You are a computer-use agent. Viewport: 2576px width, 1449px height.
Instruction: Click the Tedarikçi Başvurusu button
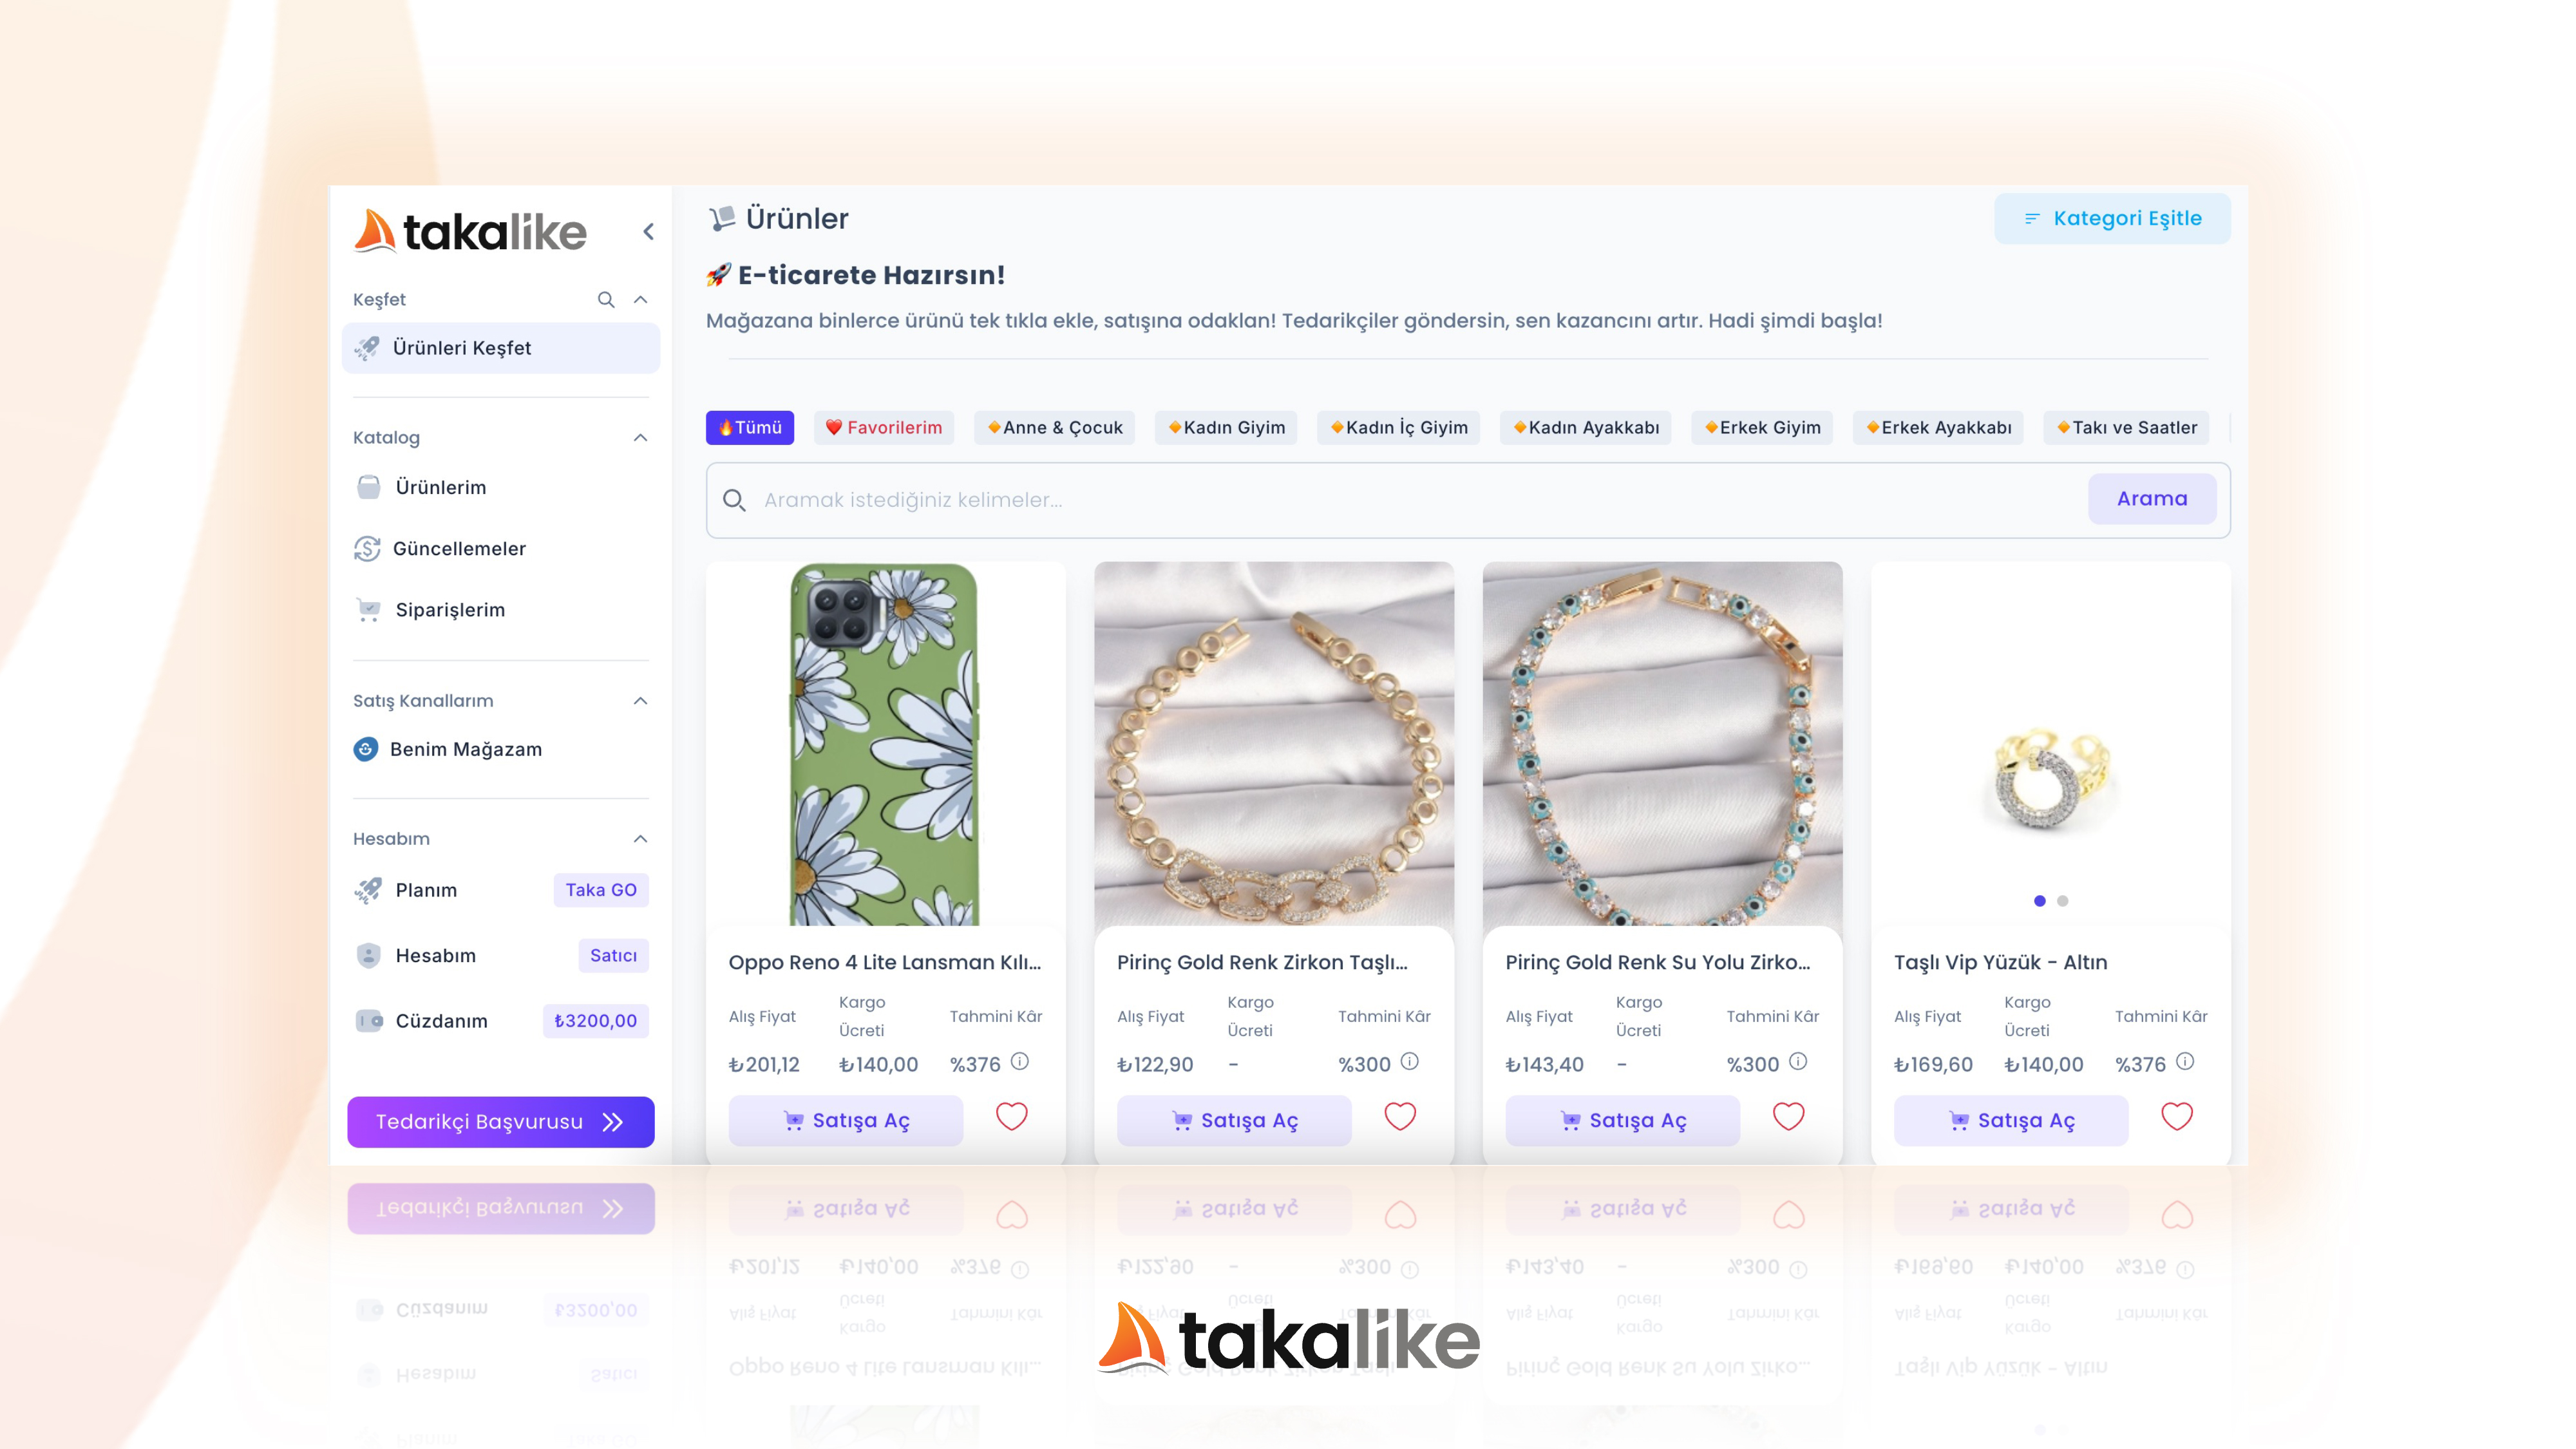point(501,1122)
